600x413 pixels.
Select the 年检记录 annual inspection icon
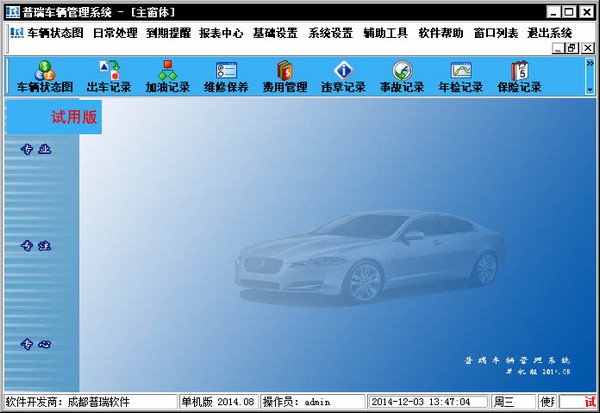tap(460, 77)
